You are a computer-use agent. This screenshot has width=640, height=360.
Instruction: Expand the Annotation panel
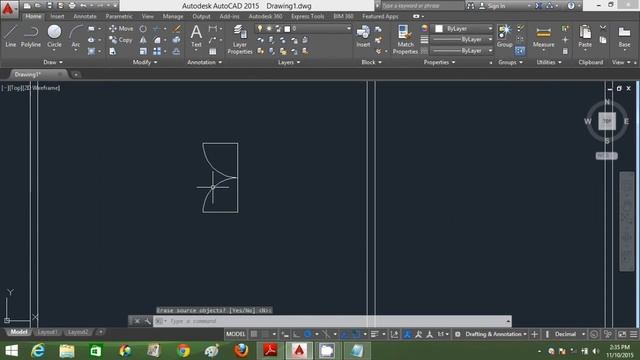204,62
